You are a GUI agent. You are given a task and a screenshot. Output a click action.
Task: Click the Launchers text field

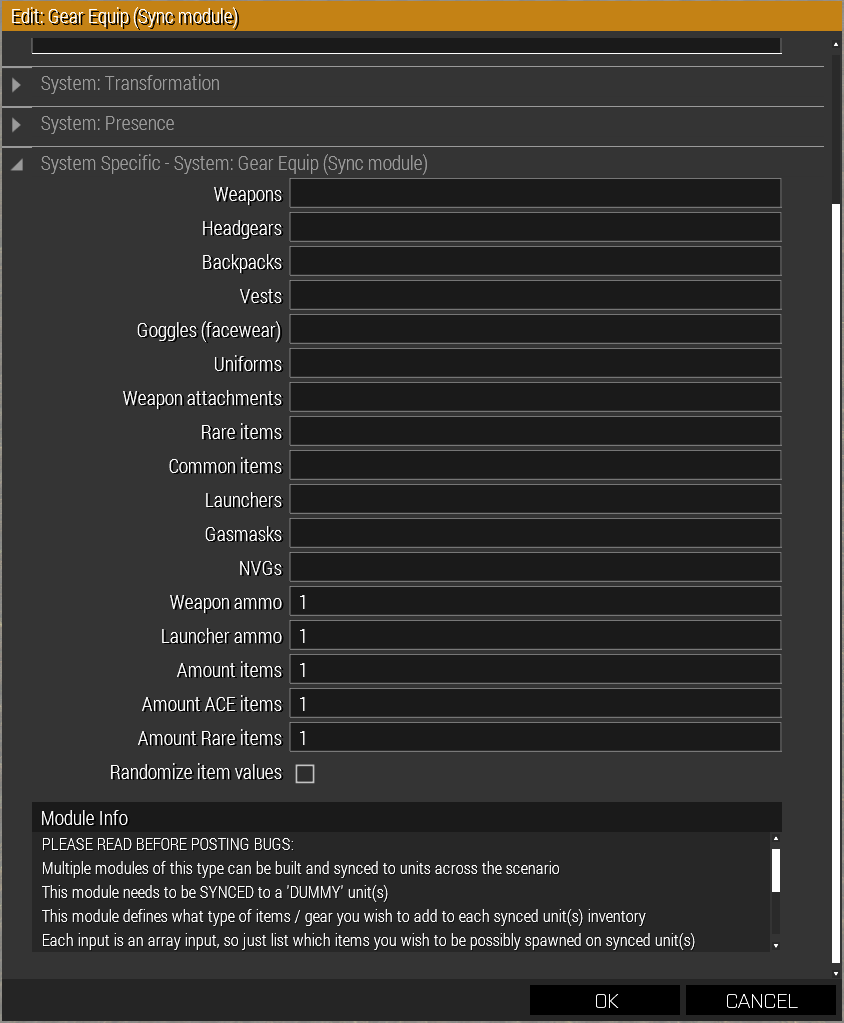(x=535, y=500)
